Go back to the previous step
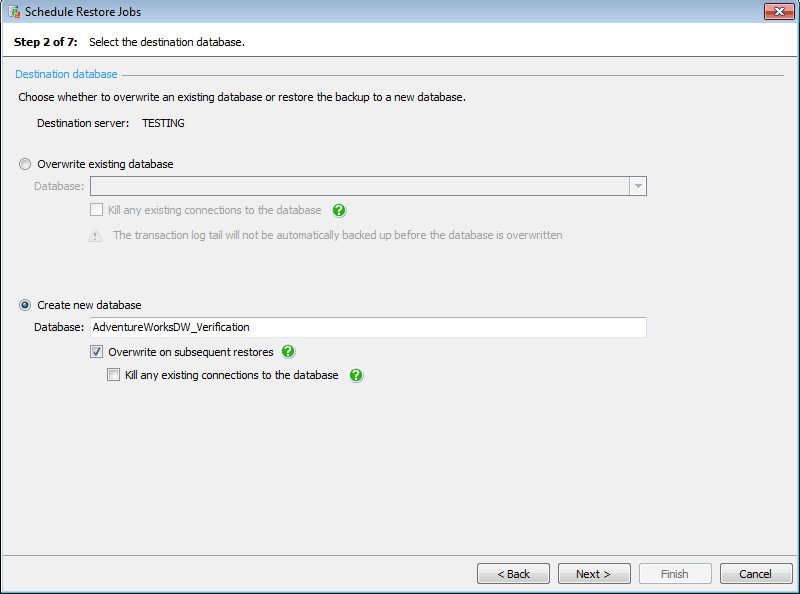Screen dimensions: 800x594 click(513, 573)
